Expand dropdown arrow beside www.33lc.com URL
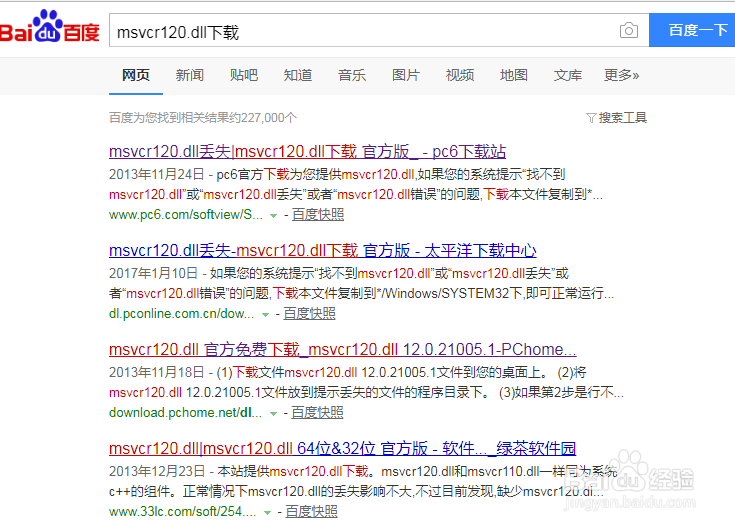 coord(267,513)
